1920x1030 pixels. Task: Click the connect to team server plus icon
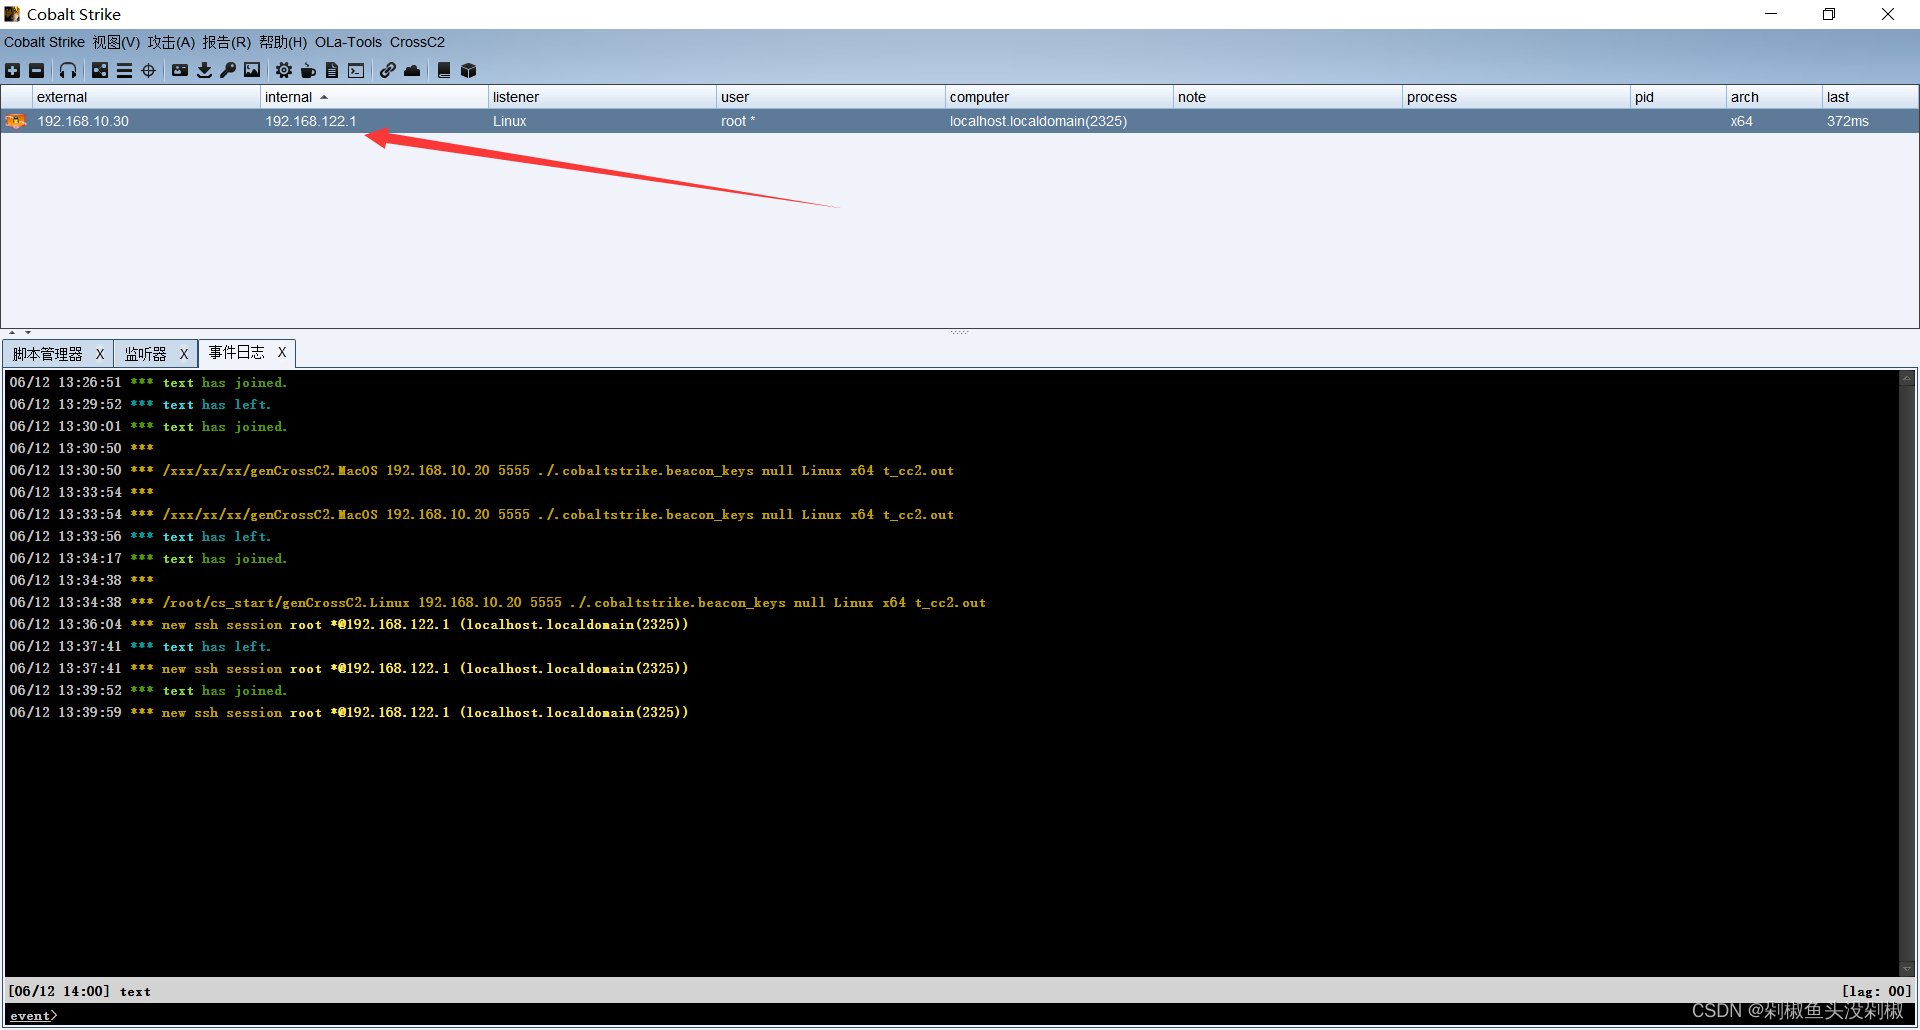pyautogui.click(x=12, y=70)
